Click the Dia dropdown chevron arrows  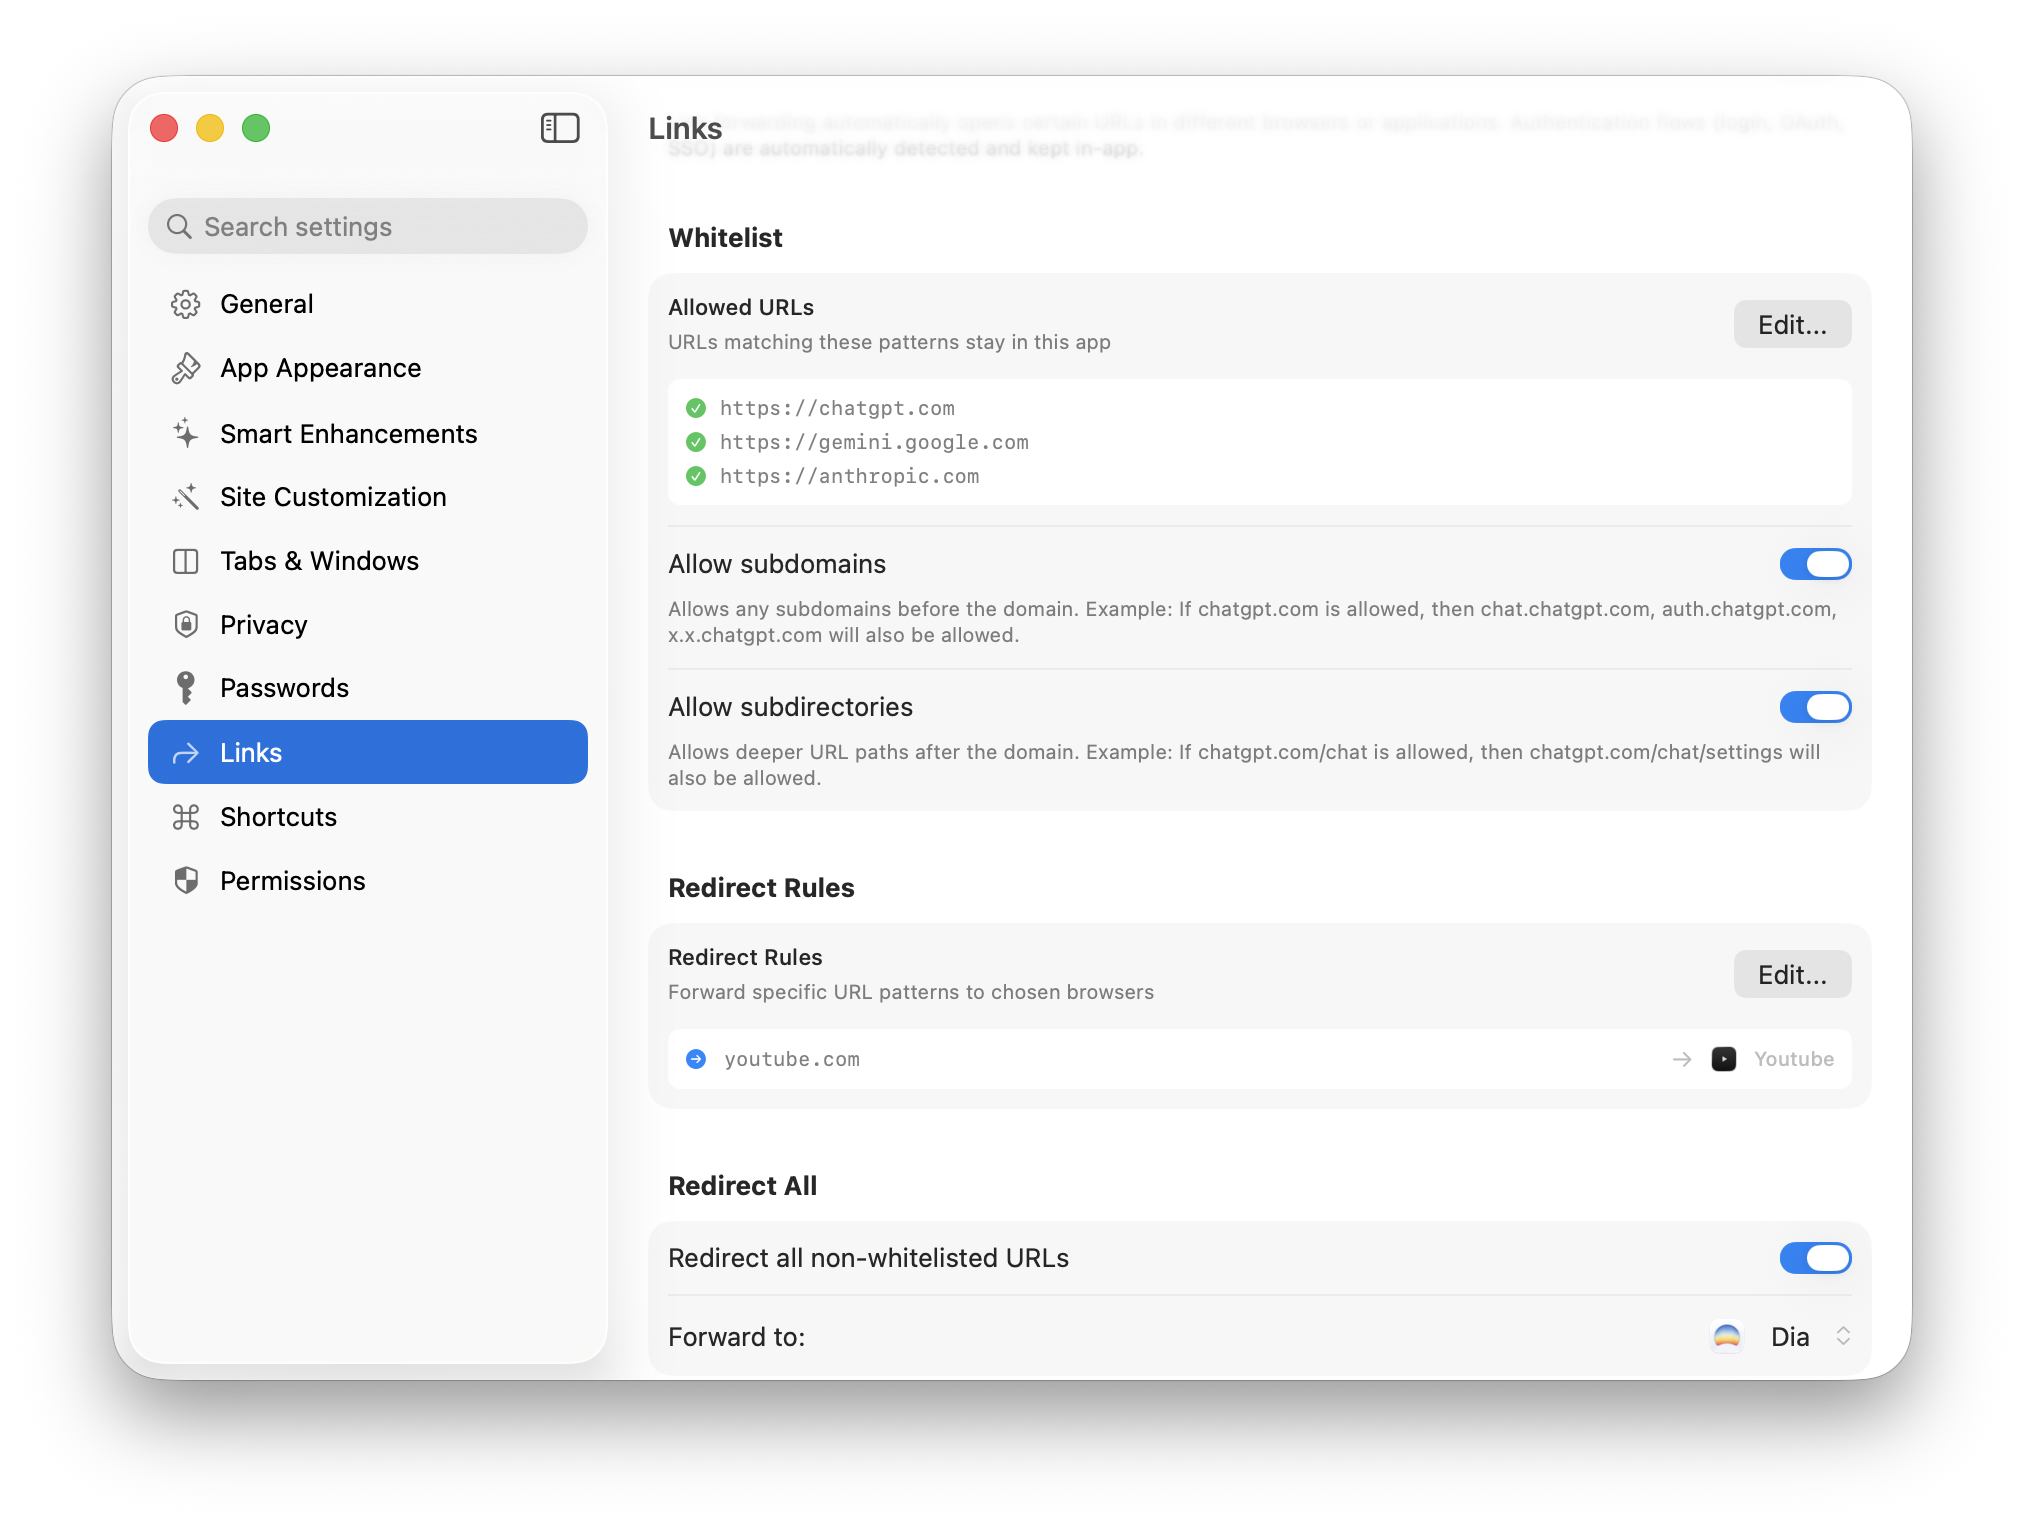[1843, 1336]
